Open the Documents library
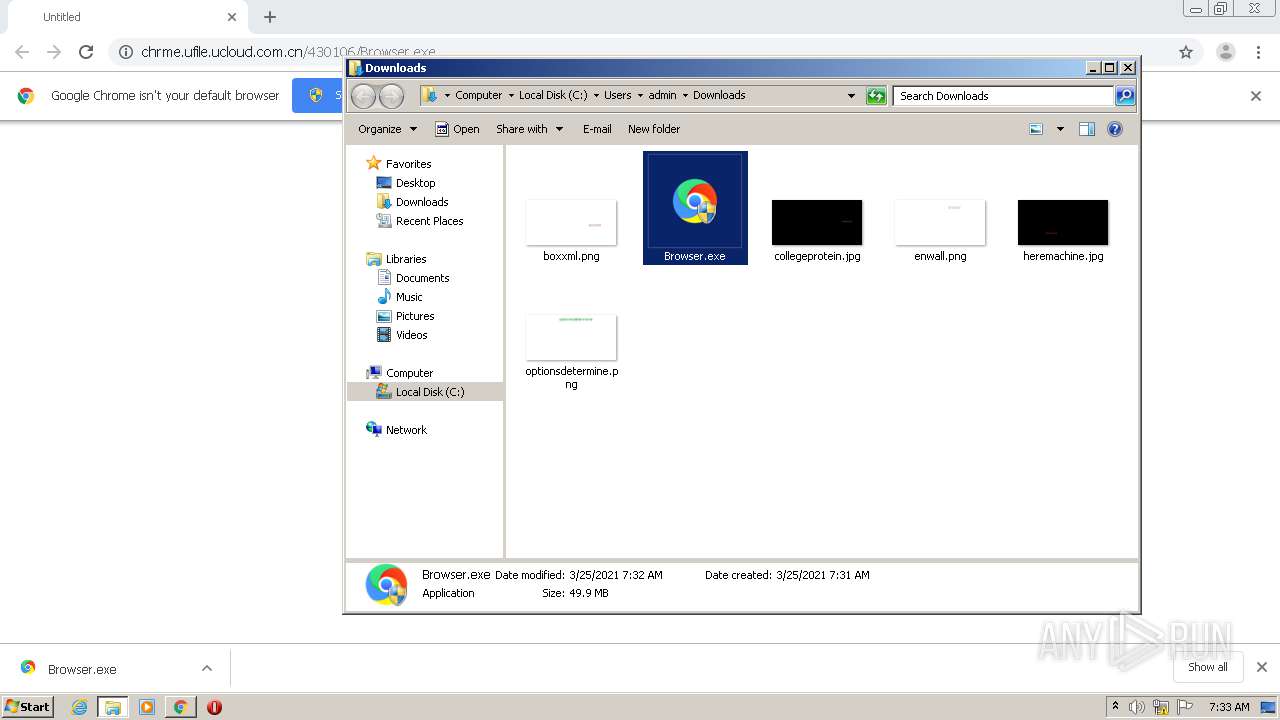This screenshot has width=1280, height=720. (x=422, y=278)
